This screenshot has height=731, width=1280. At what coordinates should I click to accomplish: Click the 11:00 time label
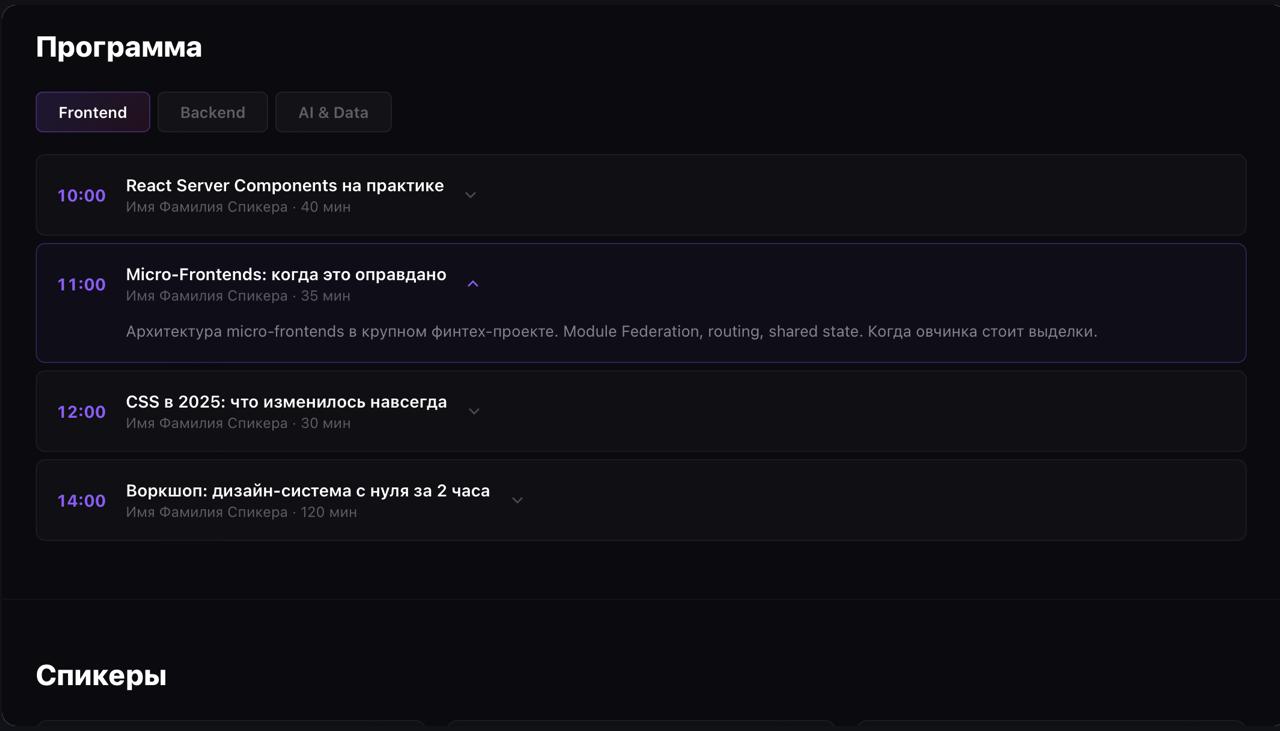(x=81, y=285)
